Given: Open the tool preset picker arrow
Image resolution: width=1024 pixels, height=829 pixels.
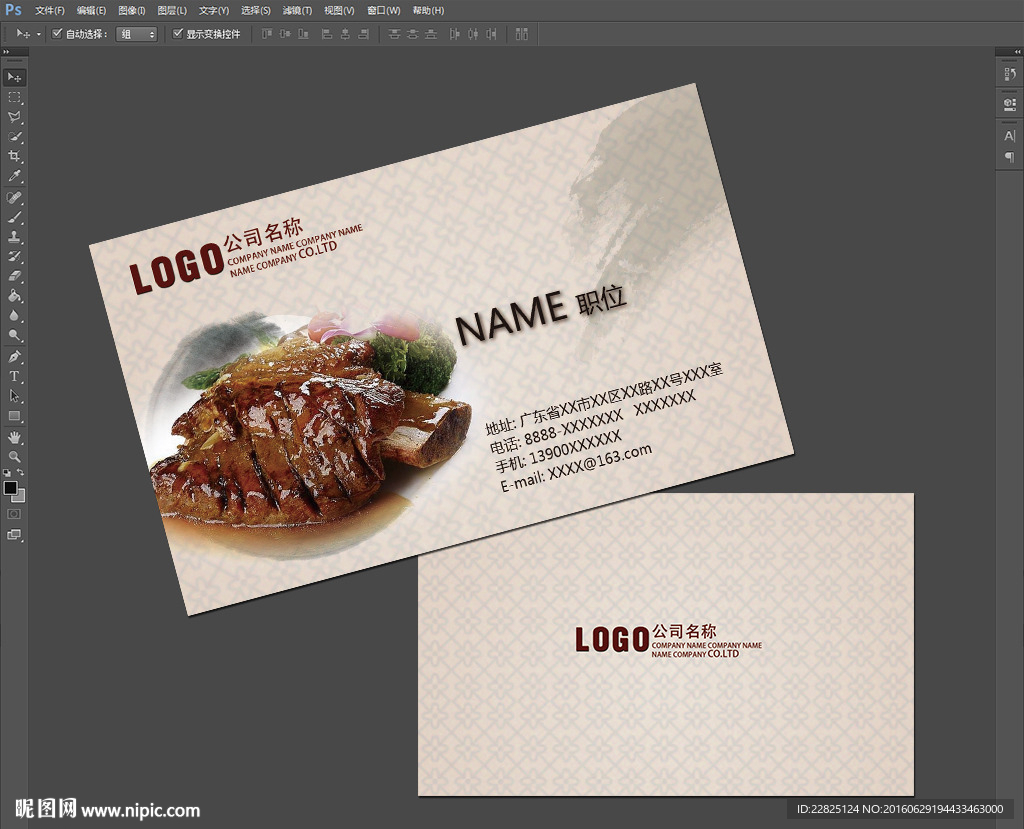Looking at the screenshot, I should (39, 34).
